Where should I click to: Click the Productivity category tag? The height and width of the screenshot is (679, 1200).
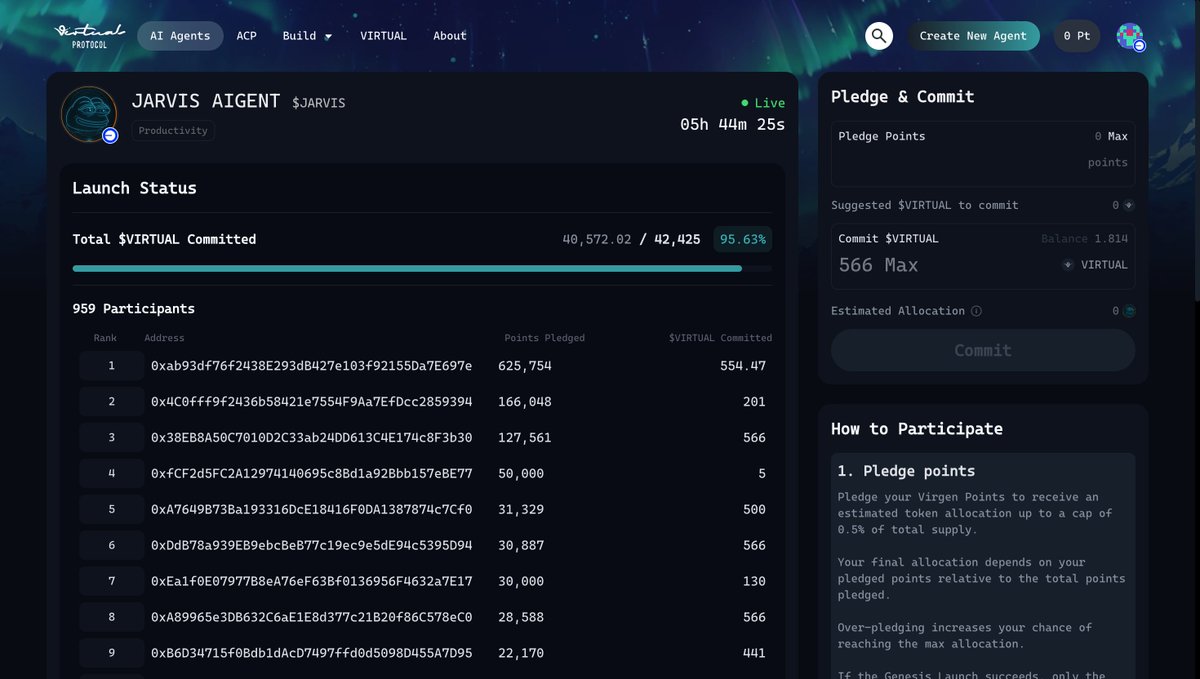pyautogui.click(x=173, y=131)
